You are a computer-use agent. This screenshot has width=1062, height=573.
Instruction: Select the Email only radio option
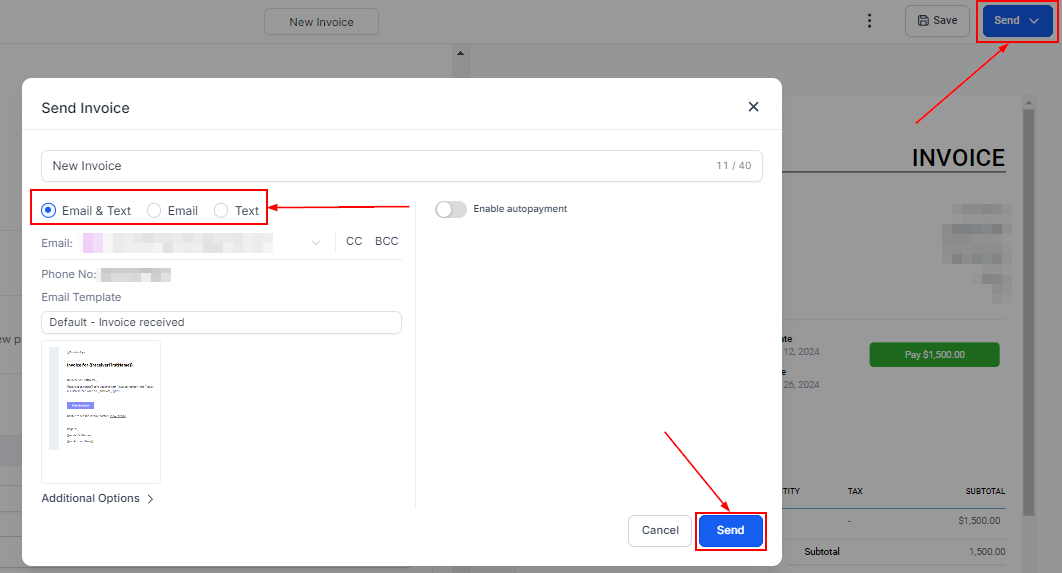(173, 211)
